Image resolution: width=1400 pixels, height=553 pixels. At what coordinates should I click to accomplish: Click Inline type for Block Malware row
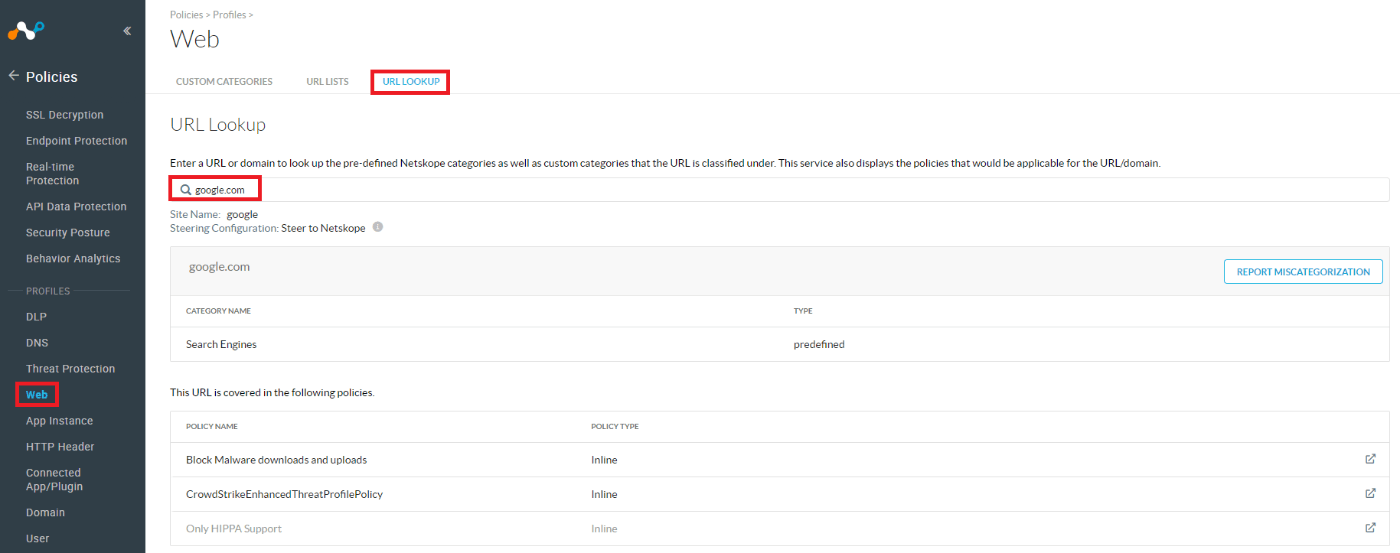[x=604, y=460]
